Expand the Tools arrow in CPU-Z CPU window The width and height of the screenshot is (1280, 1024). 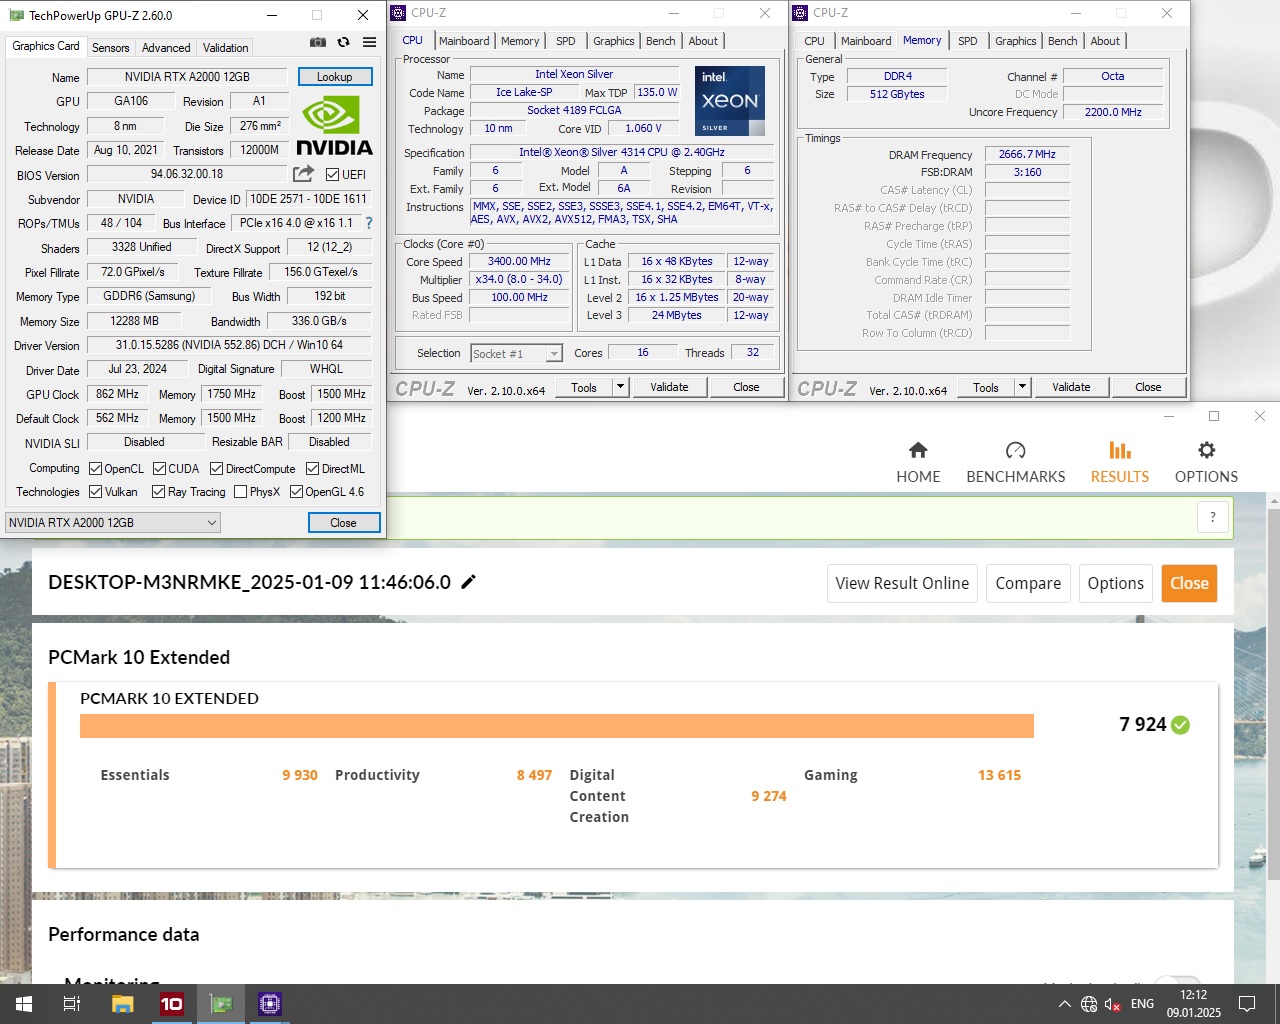coord(620,387)
